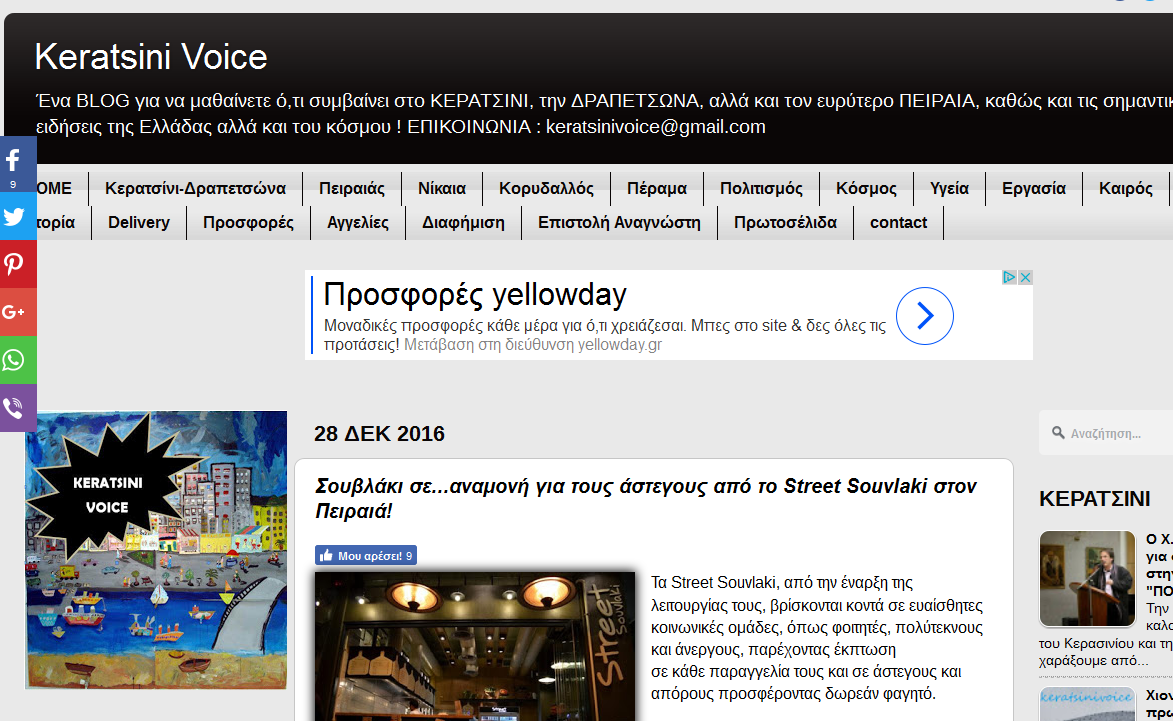Image resolution: width=1173 pixels, height=721 pixels.
Task: Click the search magnifier icon
Action: click(1058, 432)
